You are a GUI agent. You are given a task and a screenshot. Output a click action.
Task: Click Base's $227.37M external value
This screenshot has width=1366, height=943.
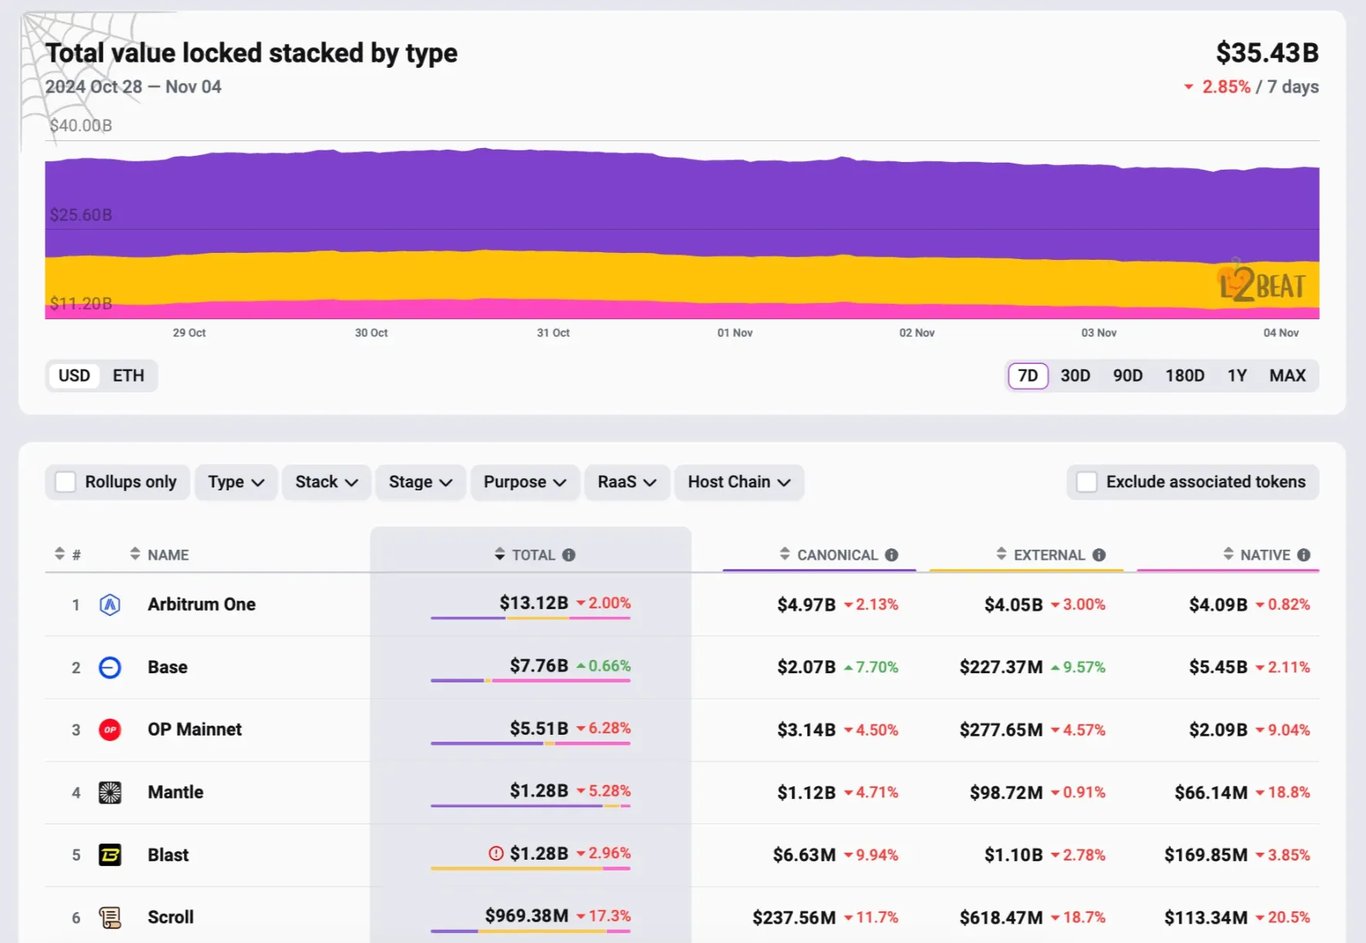pos(1001,667)
